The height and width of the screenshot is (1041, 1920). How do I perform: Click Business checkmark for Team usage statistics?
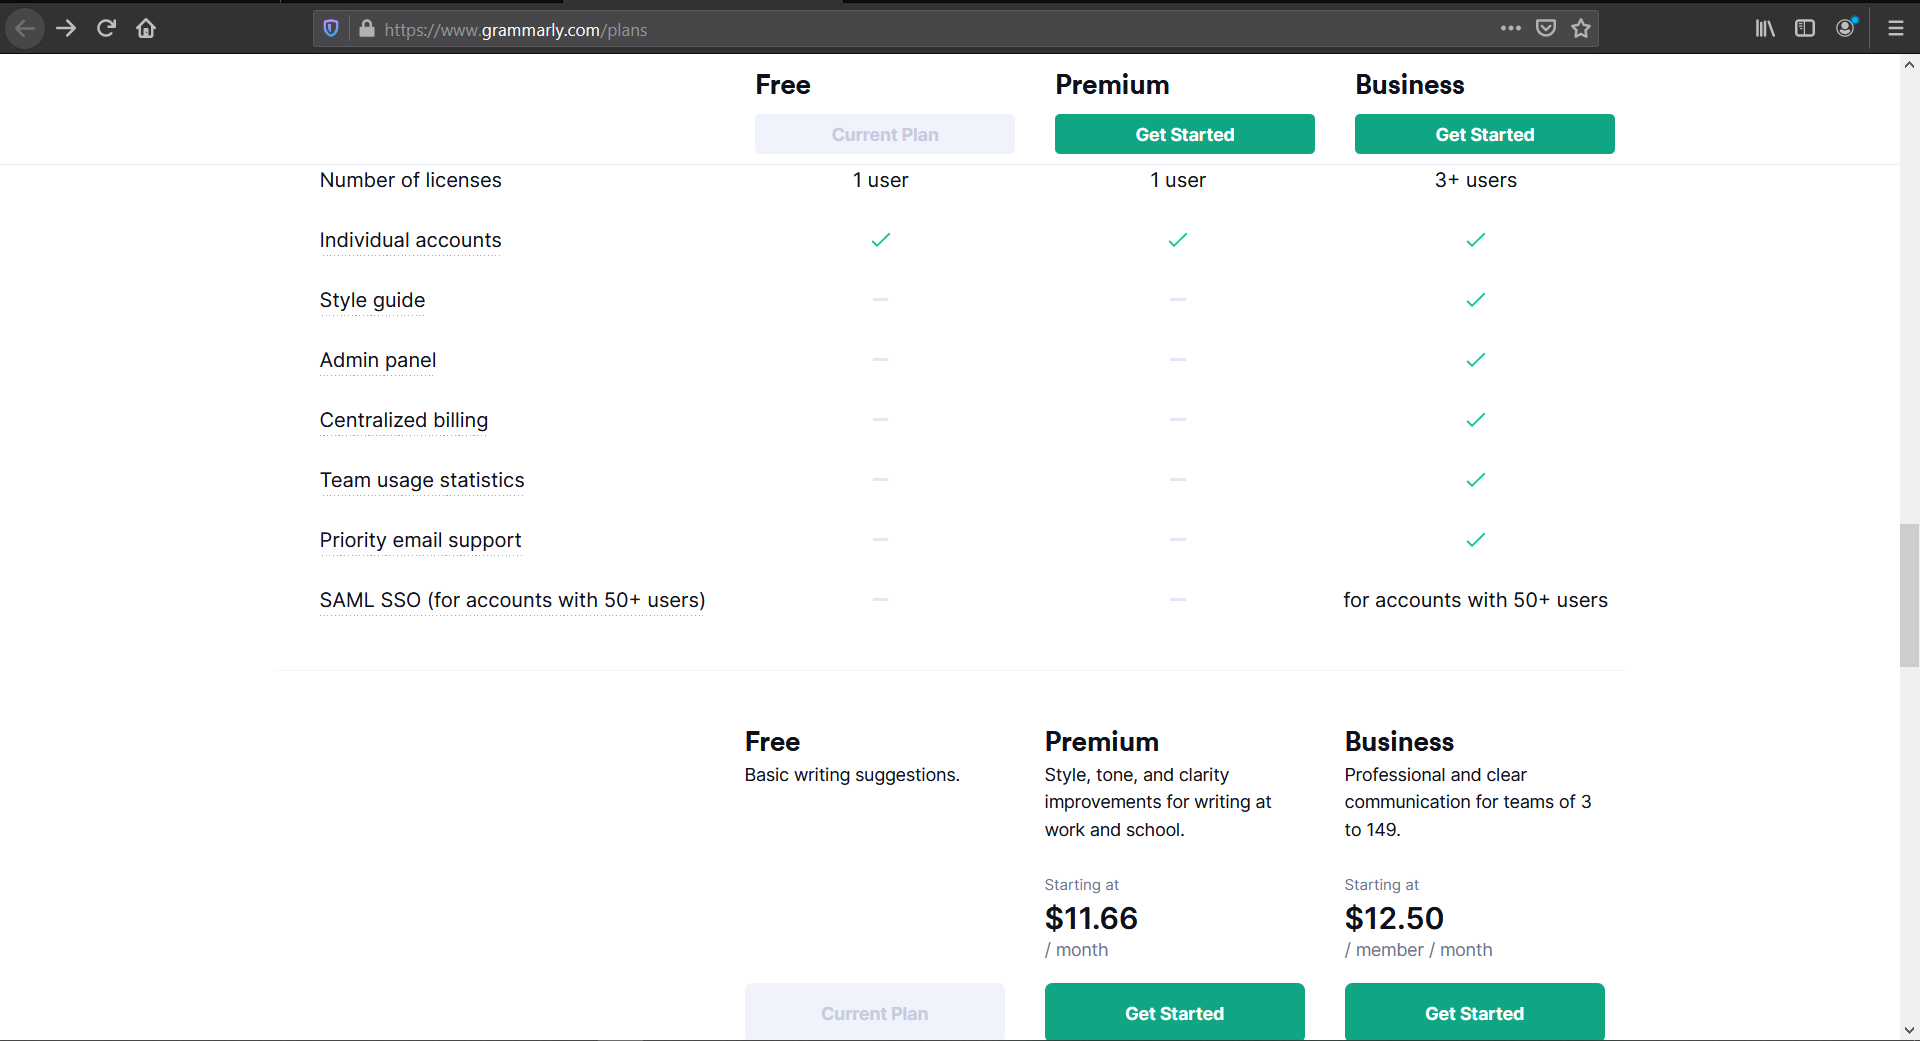(1476, 480)
